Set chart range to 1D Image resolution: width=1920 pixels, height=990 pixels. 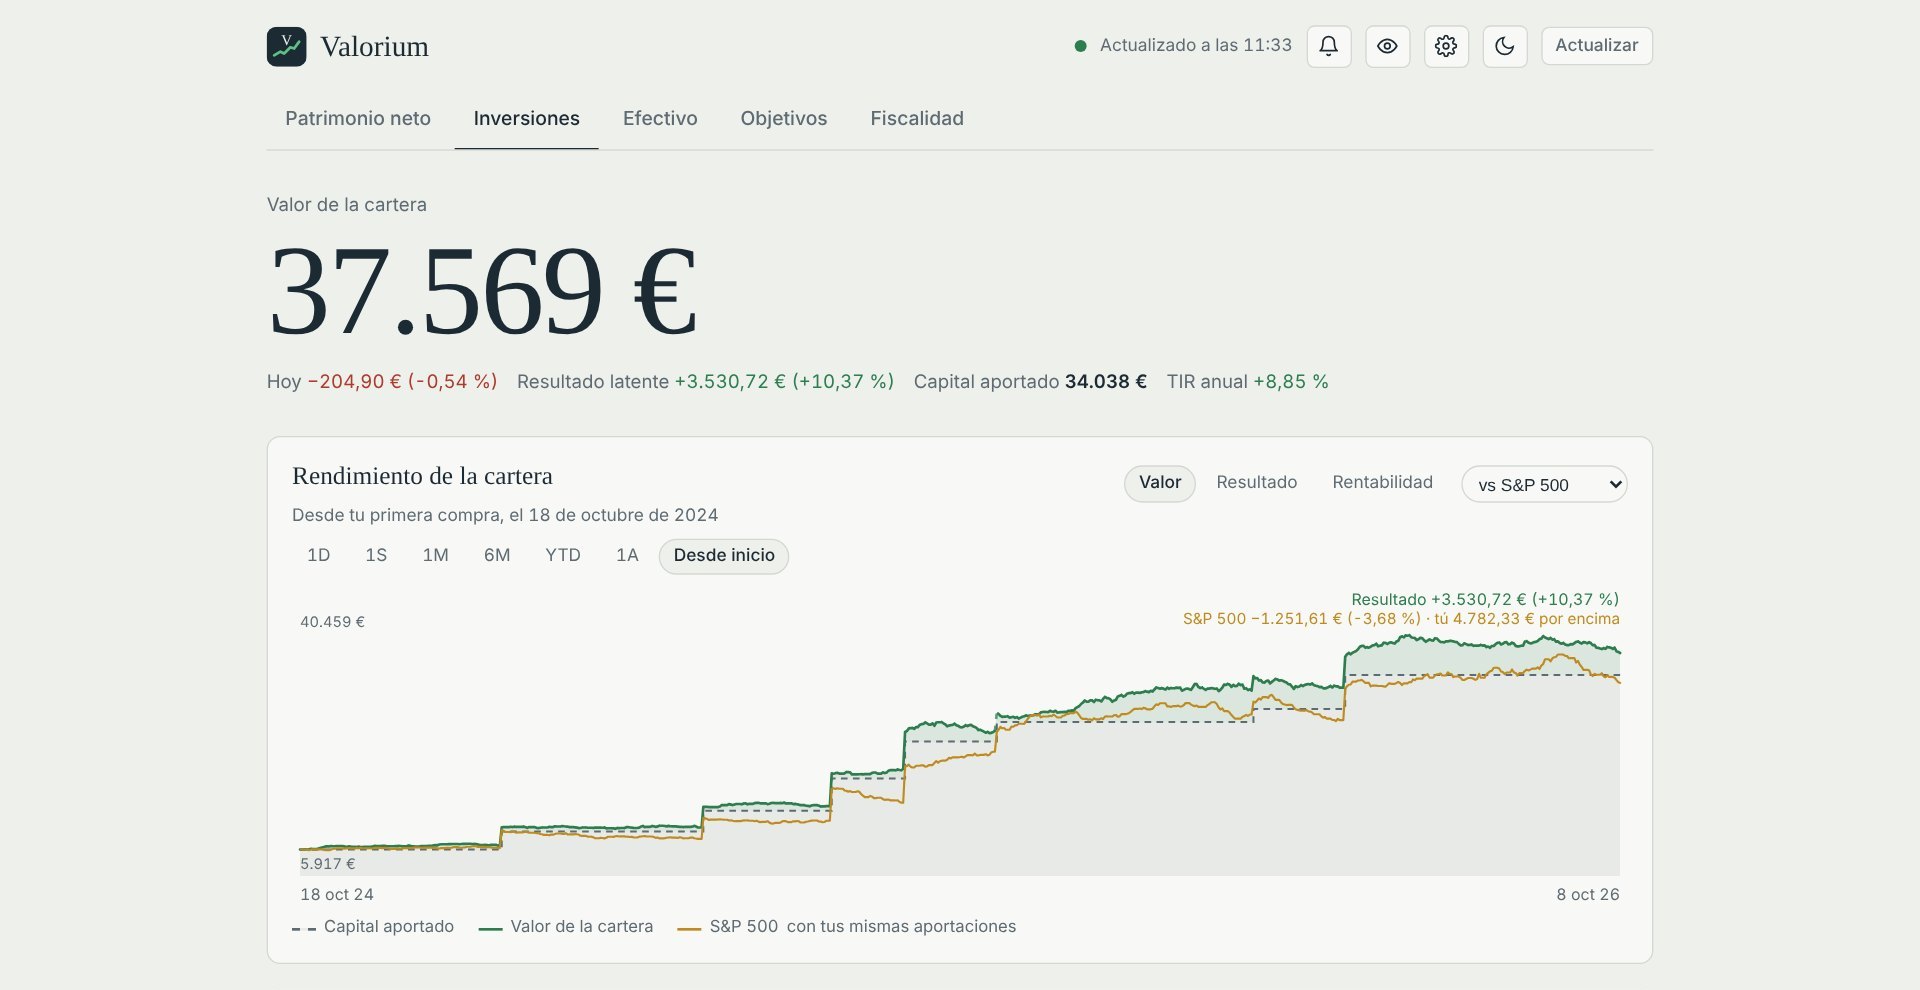pos(319,556)
